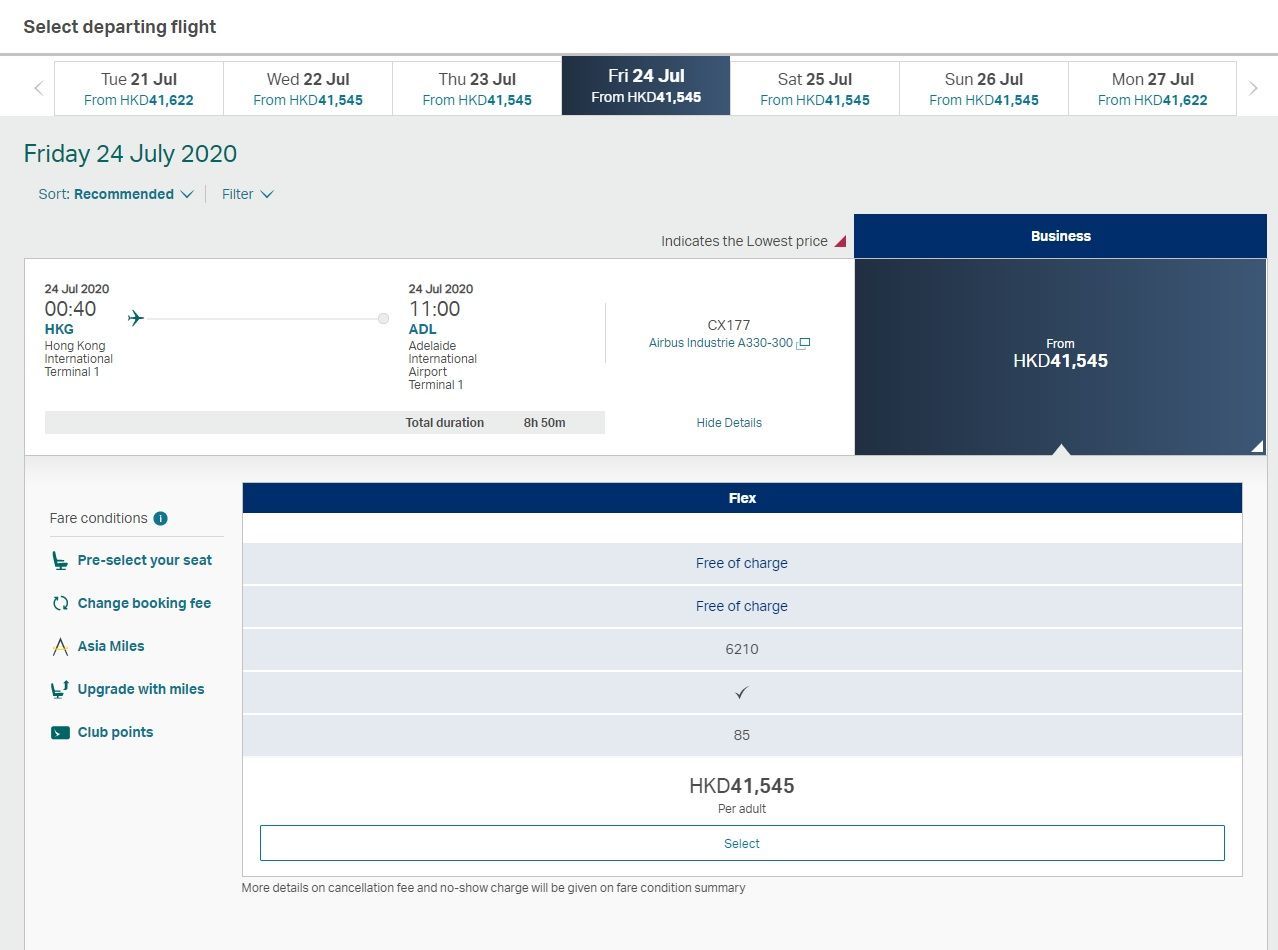Collapse the Business fare price panel

[x=1060, y=357]
